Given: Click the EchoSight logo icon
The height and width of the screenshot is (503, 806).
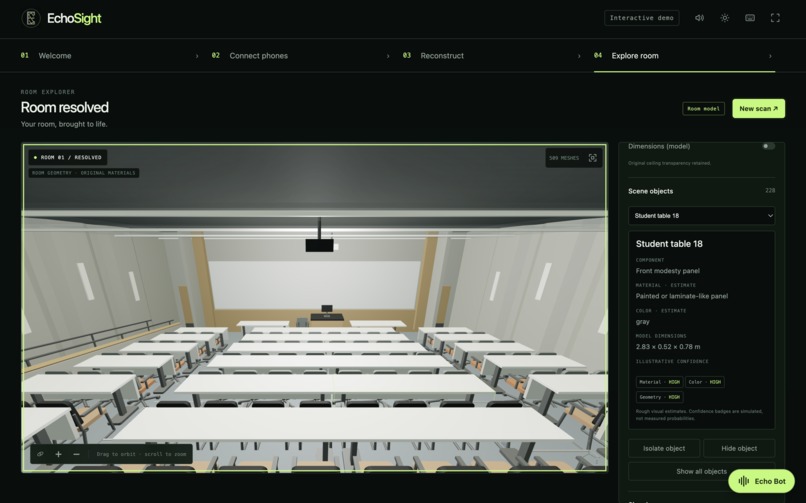Looking at the screenshot, I should 31,18.
